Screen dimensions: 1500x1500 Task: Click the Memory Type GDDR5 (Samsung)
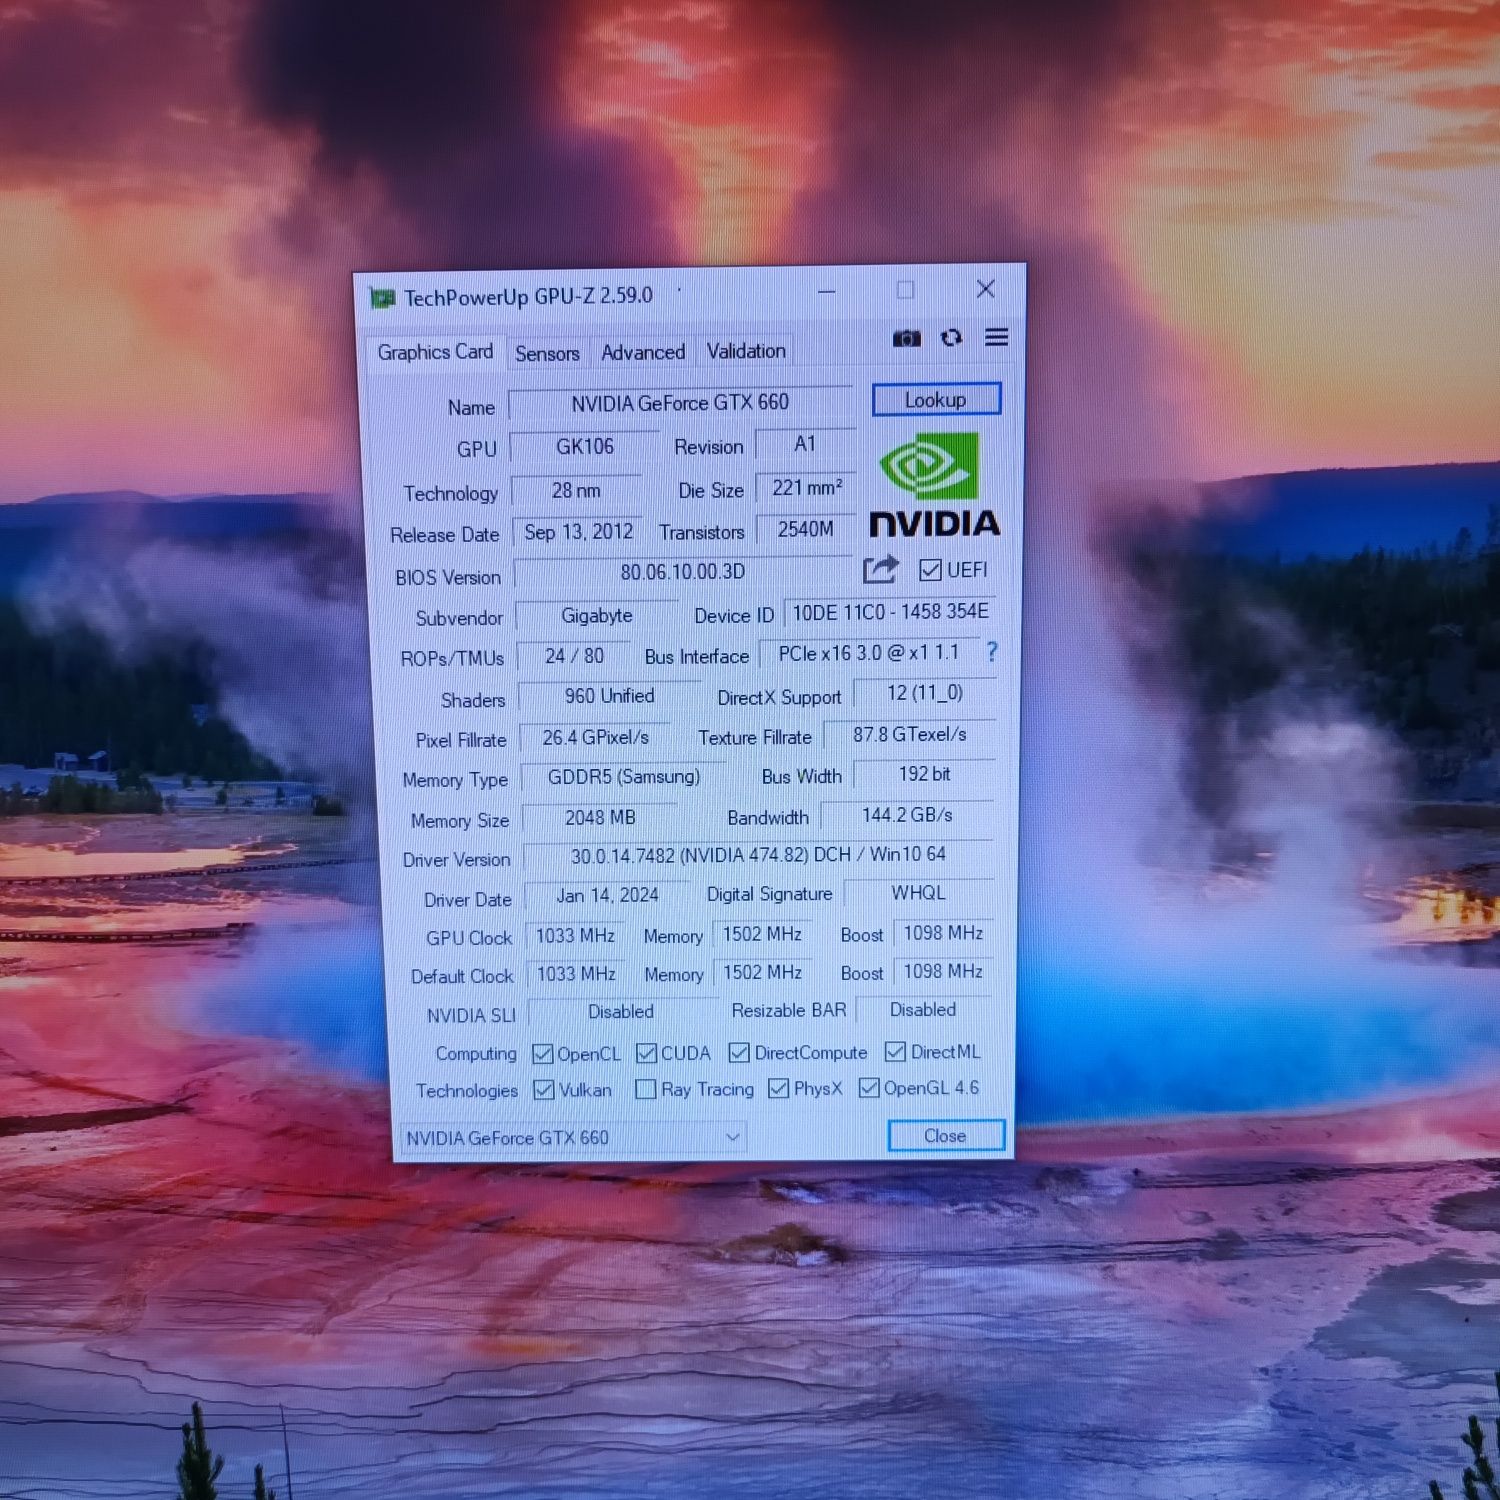[623, 777]
